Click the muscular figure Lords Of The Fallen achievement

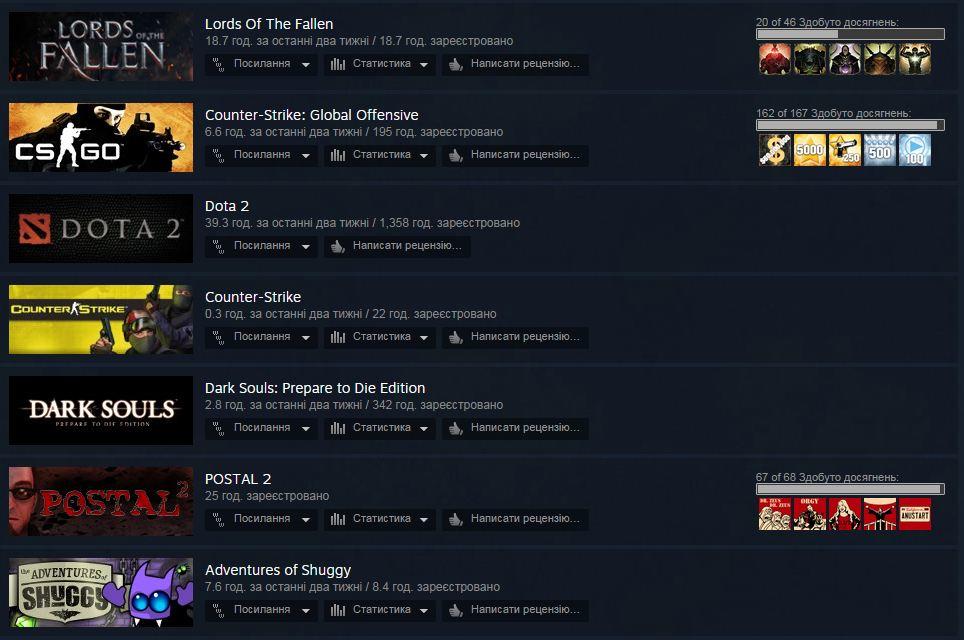915,60
